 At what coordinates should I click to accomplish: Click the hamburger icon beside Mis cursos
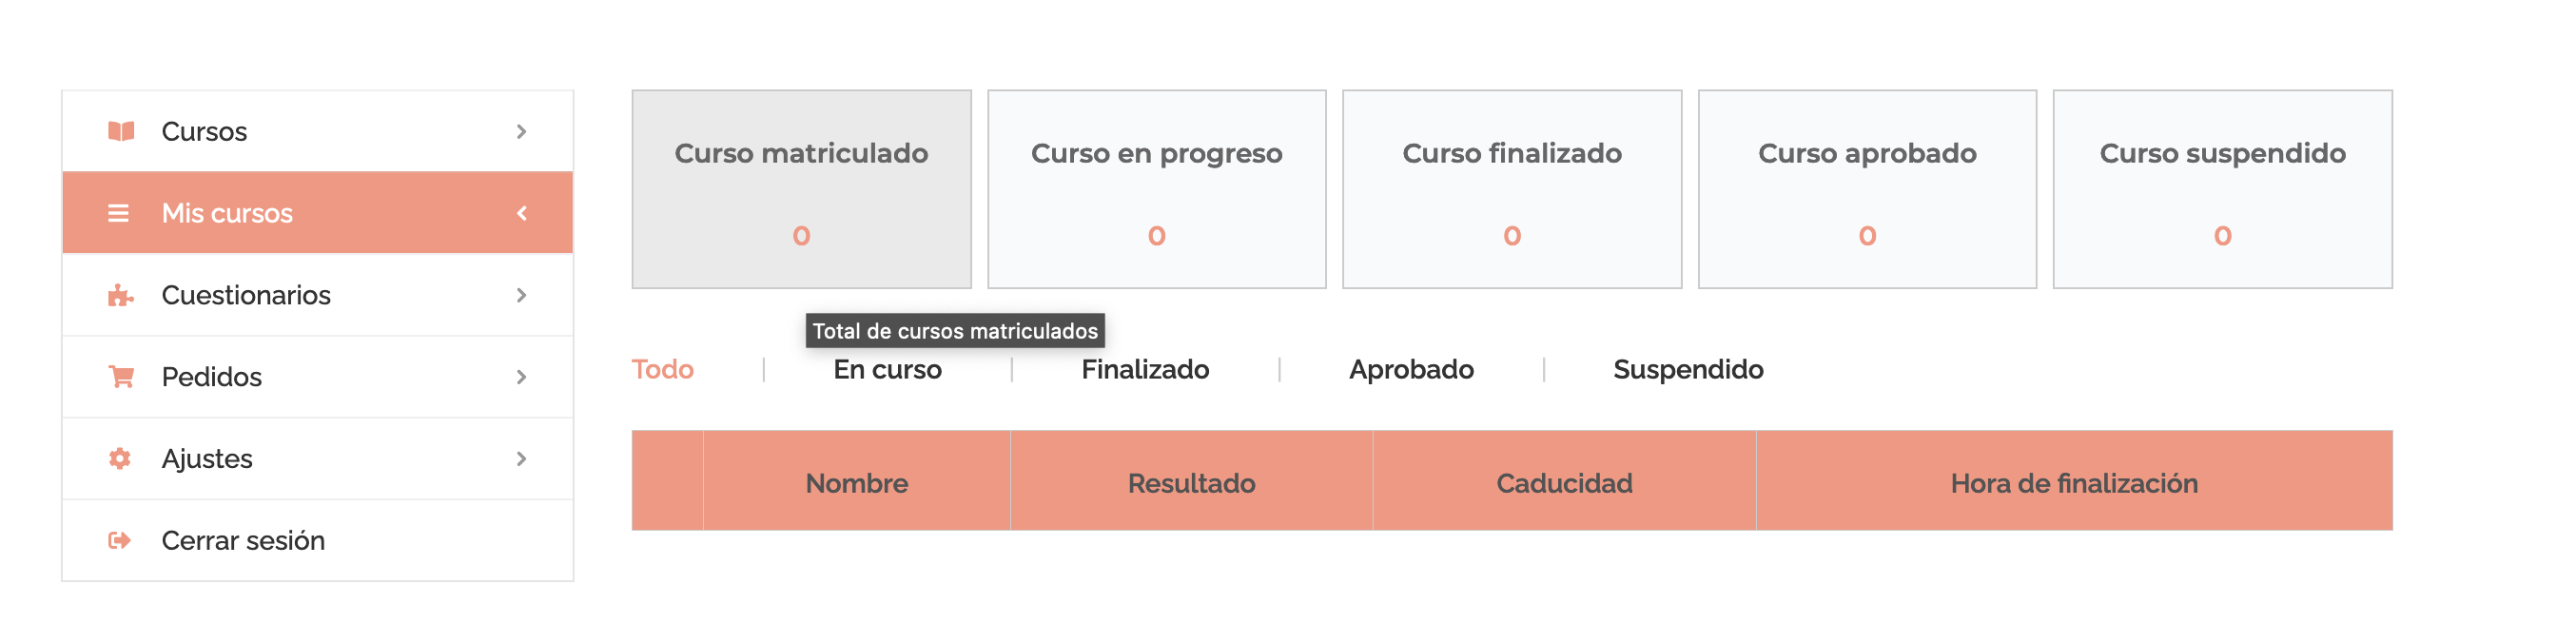[x=119, y=213]
